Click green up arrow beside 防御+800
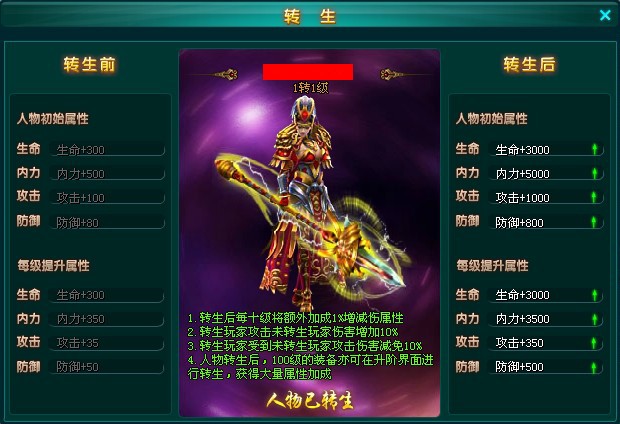This screenshot has width=620, height=424. tap(594, 222)
